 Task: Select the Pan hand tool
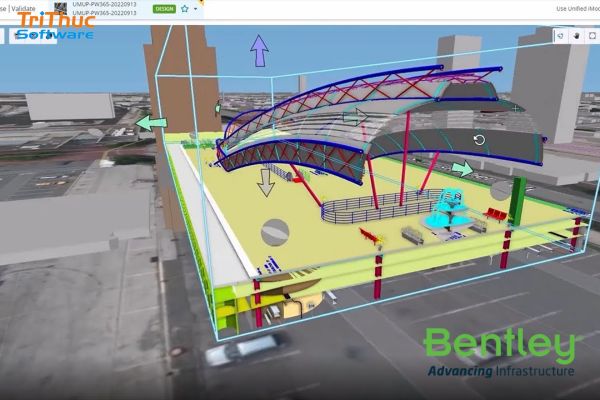pos(577,36)
